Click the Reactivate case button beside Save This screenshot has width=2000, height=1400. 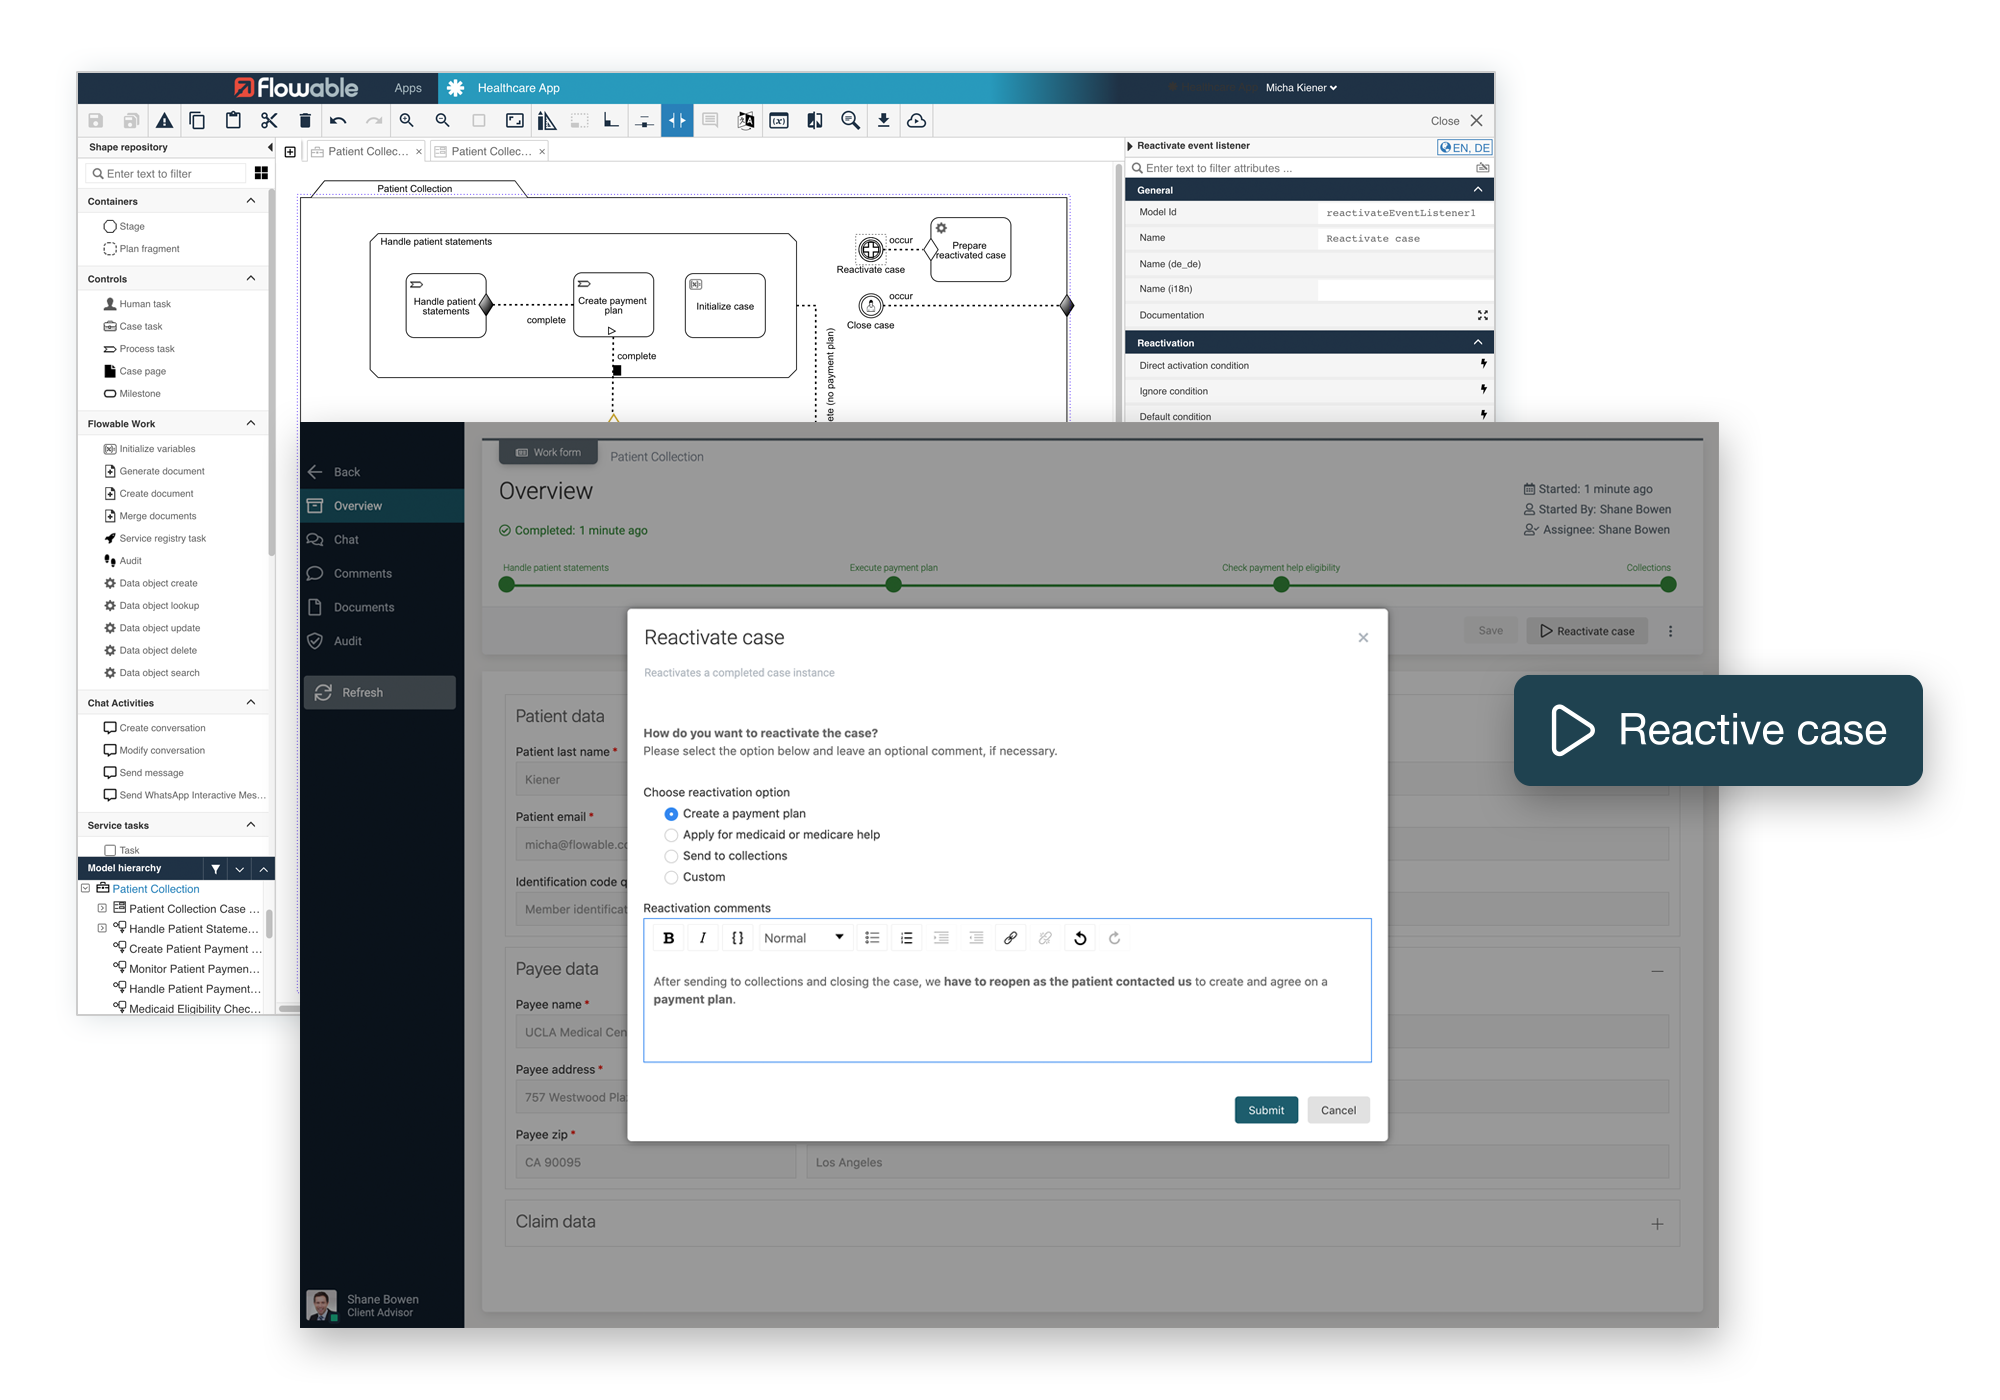point(1587,631)
